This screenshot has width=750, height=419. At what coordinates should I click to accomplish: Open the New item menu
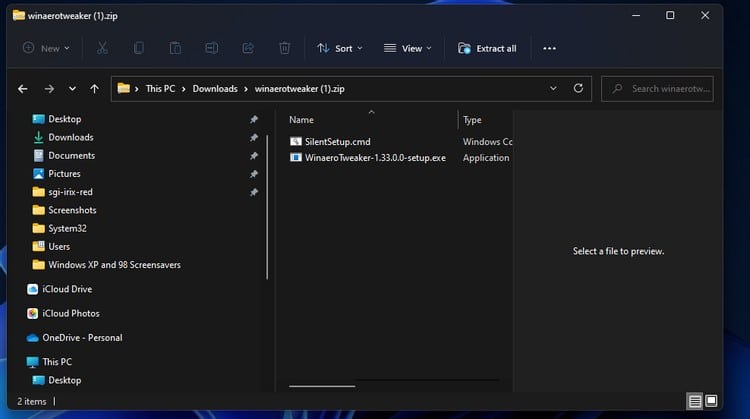coord(46,48)
